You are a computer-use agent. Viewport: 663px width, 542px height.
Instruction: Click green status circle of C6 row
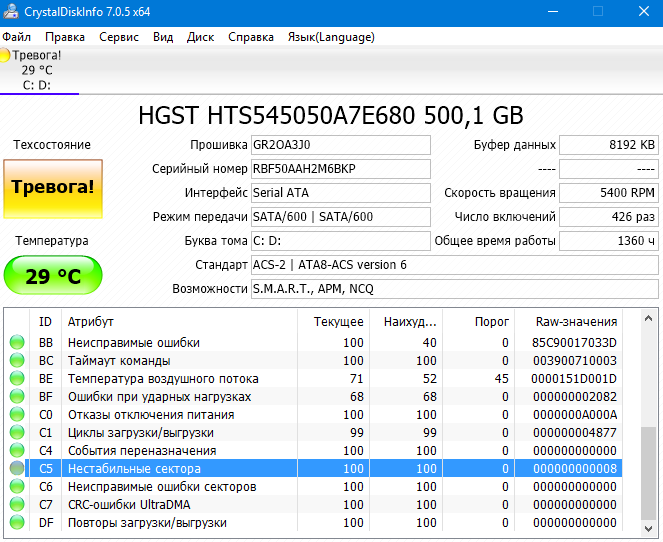[17, 487]
